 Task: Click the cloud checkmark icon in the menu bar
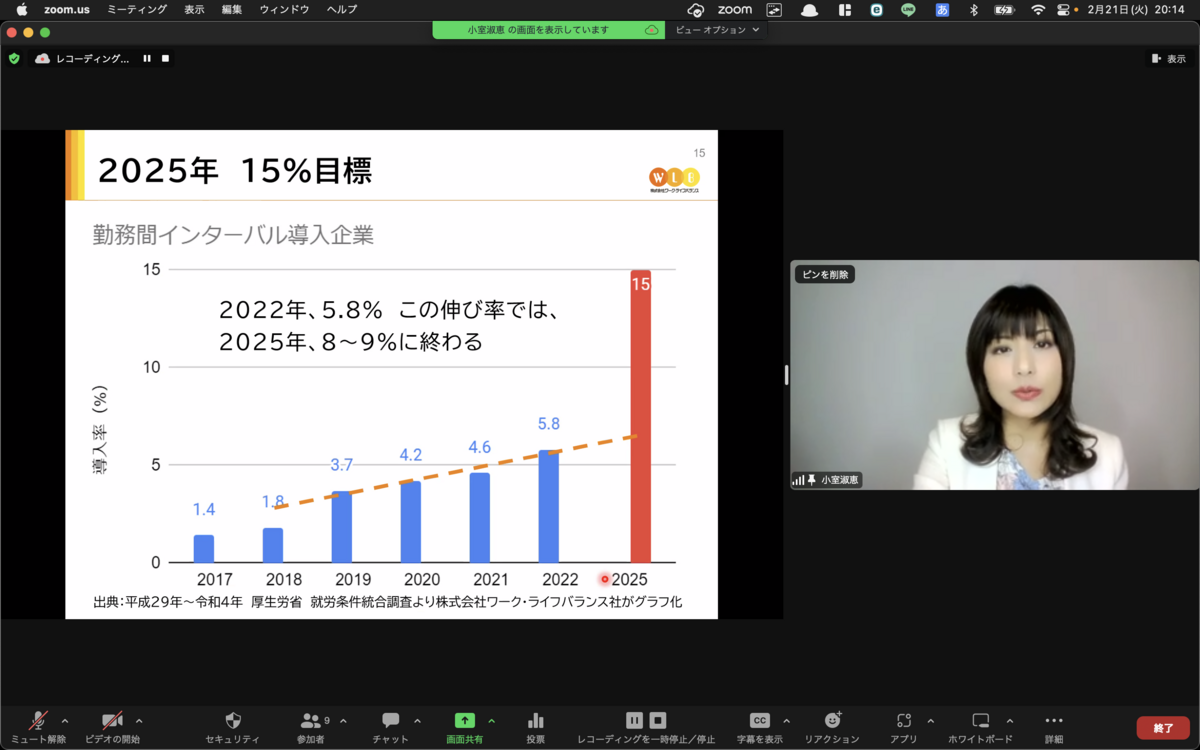pos(697,9)
